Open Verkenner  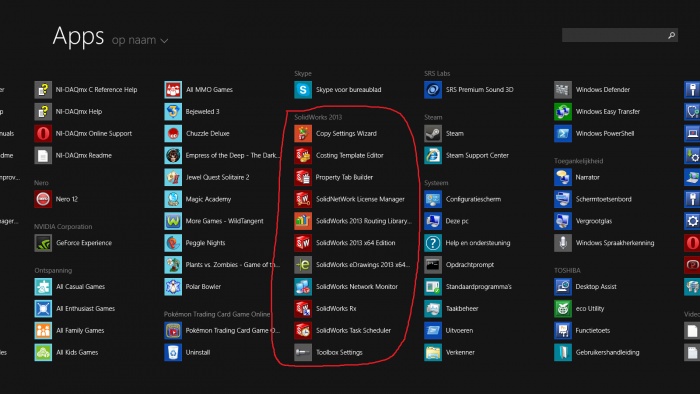450,352
